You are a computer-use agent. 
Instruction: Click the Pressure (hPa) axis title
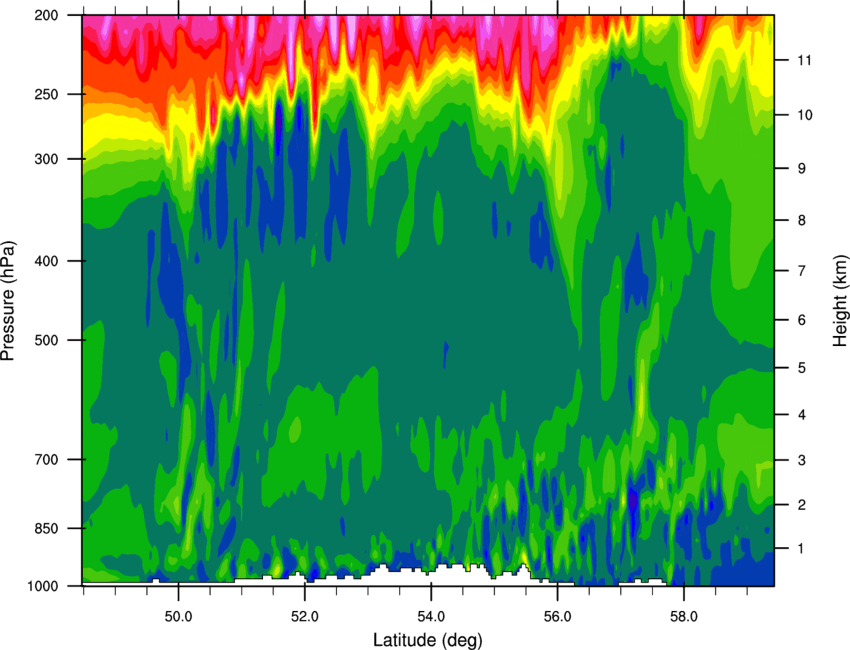pos(8,301)
